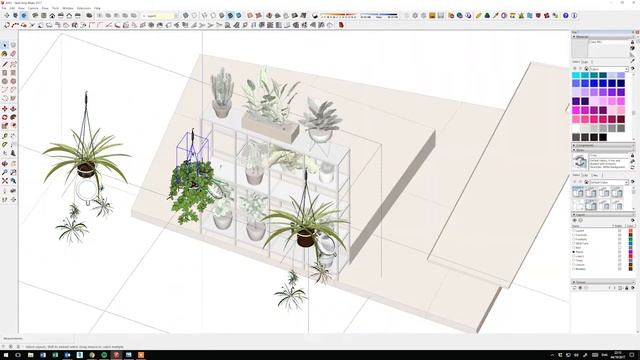The width and height of the screenshot is (640, 360).
Task: Pick the black color swatch
Action: [603, 137]
